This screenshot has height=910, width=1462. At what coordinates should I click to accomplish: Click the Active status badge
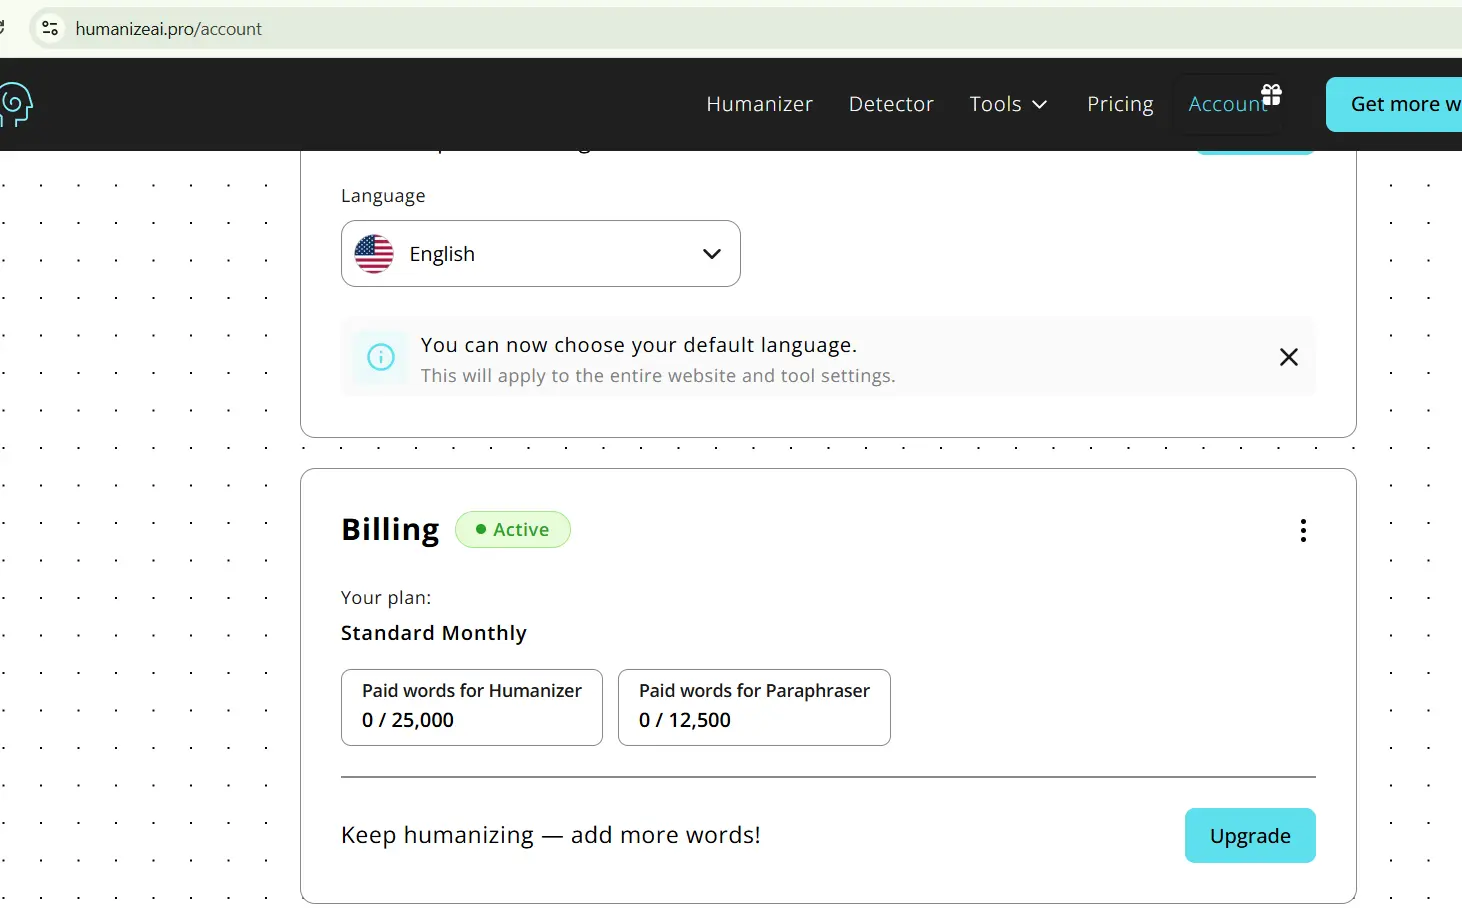[x=513, y=530]
